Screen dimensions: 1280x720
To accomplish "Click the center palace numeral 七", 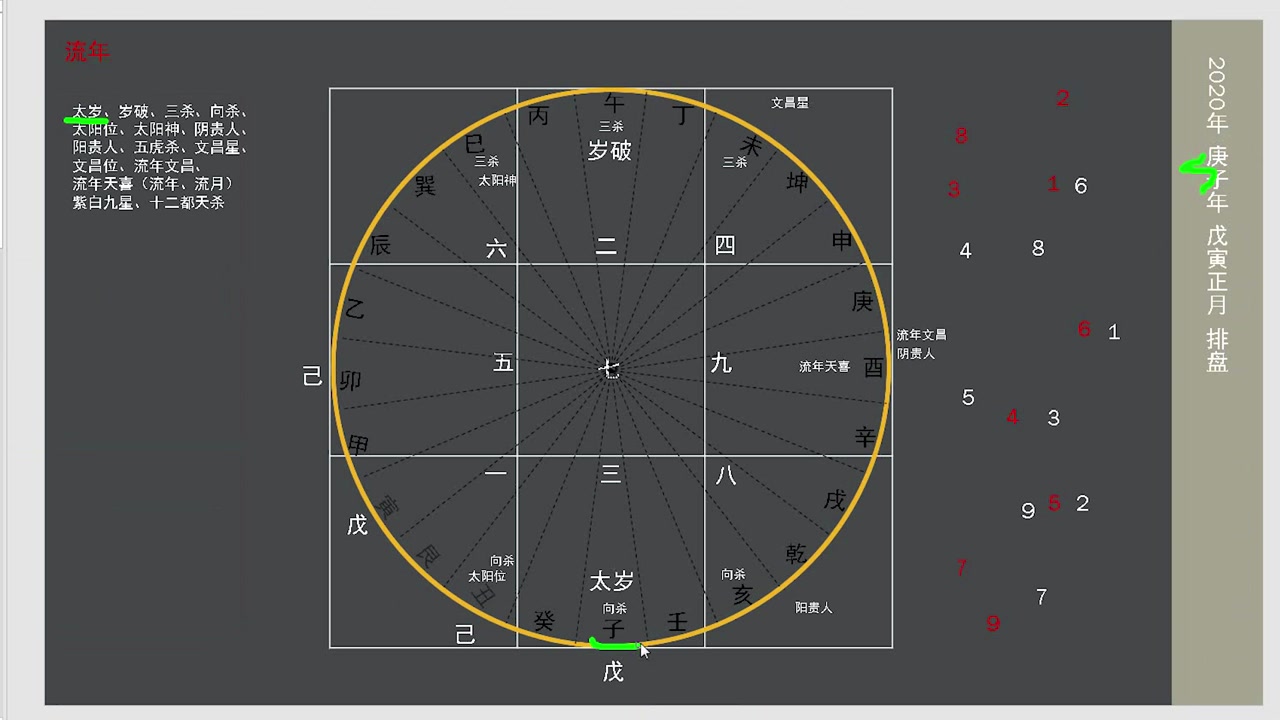I will (x=609, y=369).
